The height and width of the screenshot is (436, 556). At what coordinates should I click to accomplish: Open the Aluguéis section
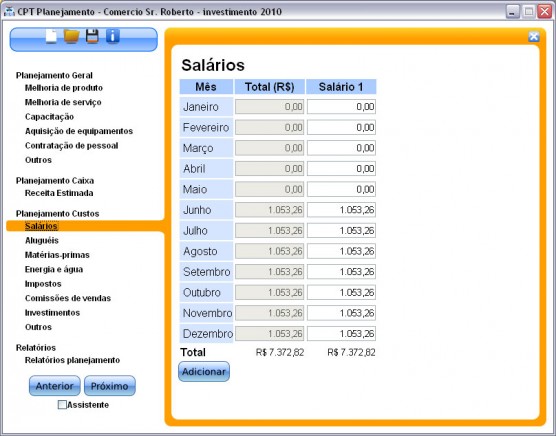coord(41,240)
